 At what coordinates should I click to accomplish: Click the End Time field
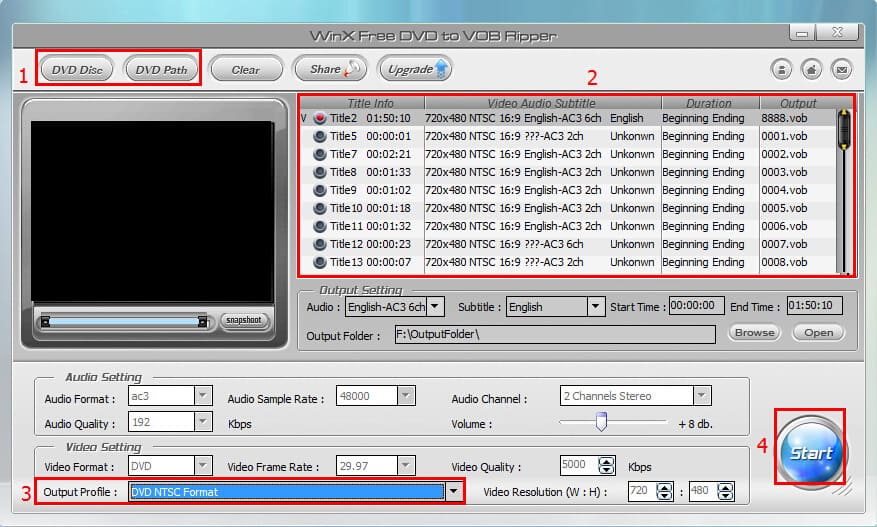pyautogui.click(x=814, y=305)
